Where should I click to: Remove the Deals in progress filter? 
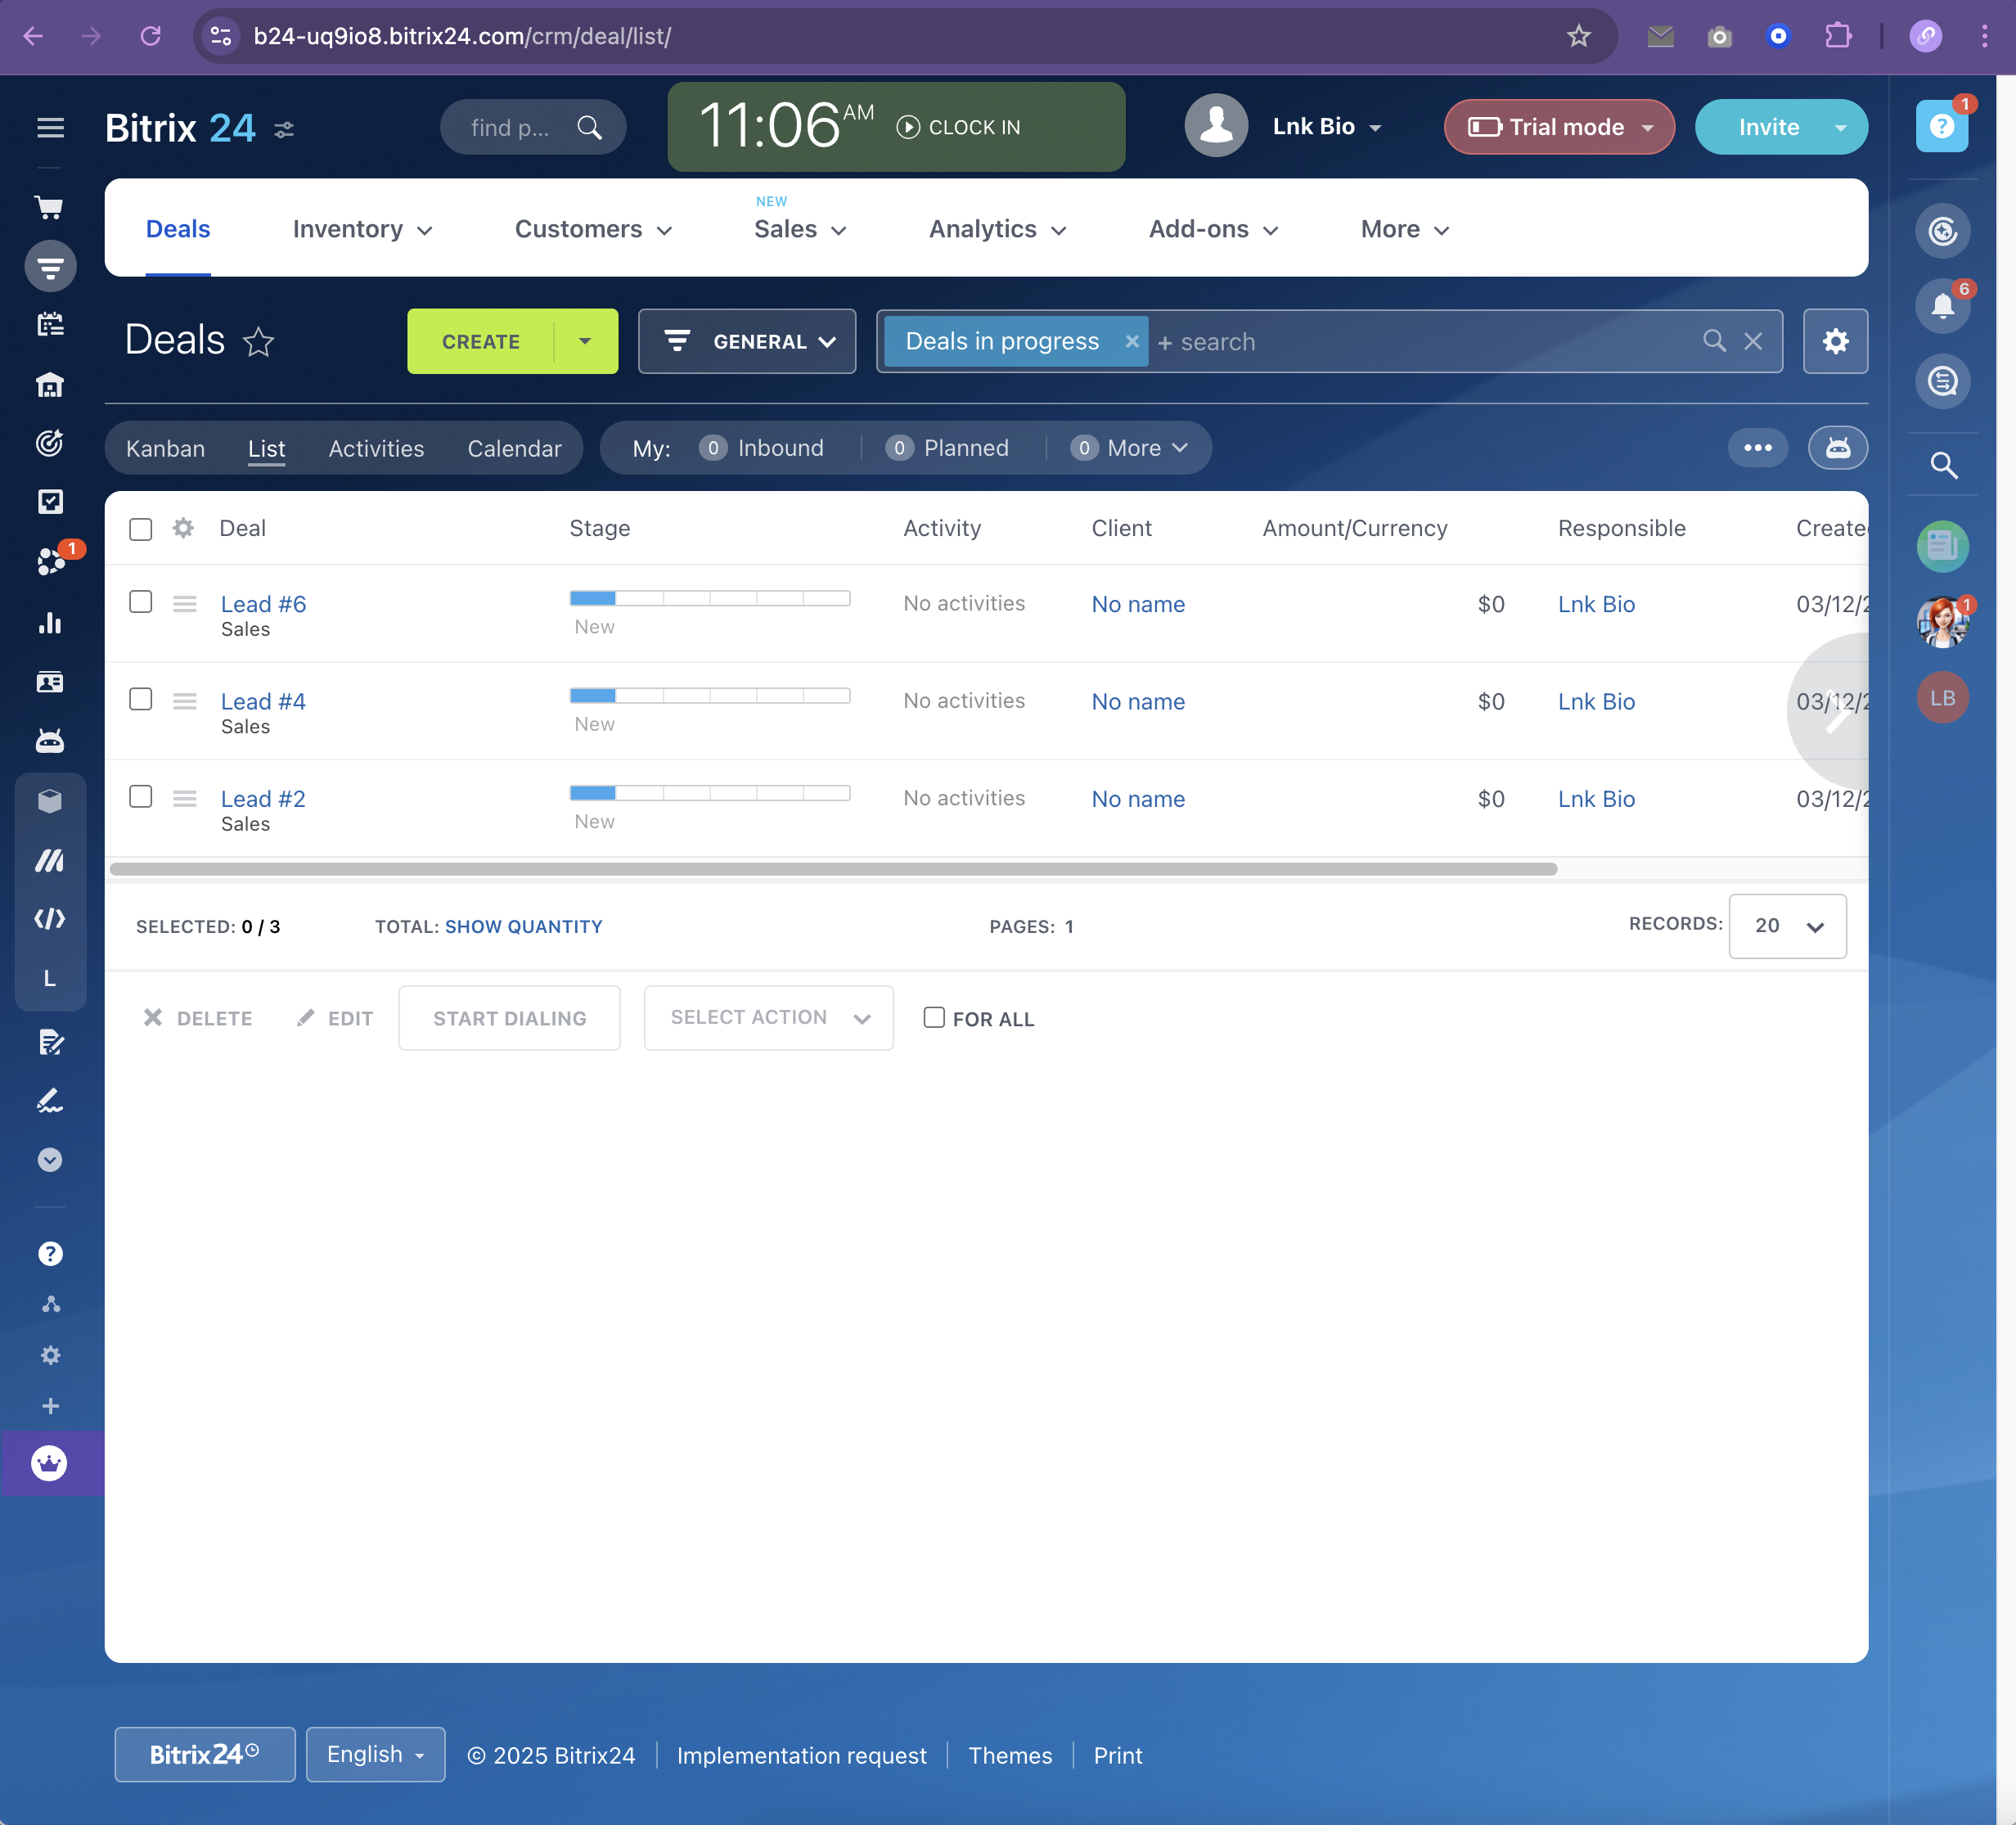(x=1131, y=341)
